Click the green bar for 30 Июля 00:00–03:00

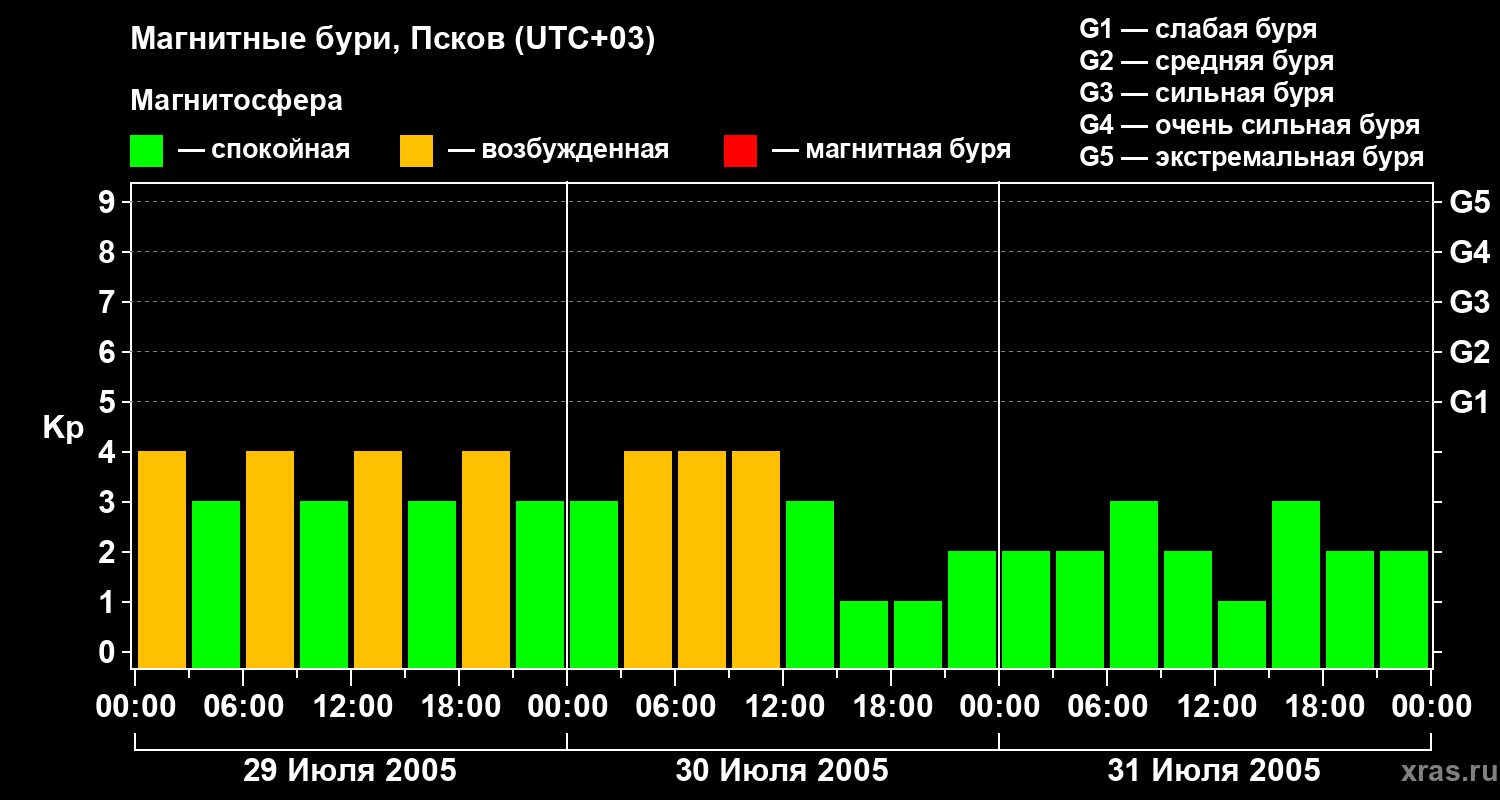(x=594, y=584)
